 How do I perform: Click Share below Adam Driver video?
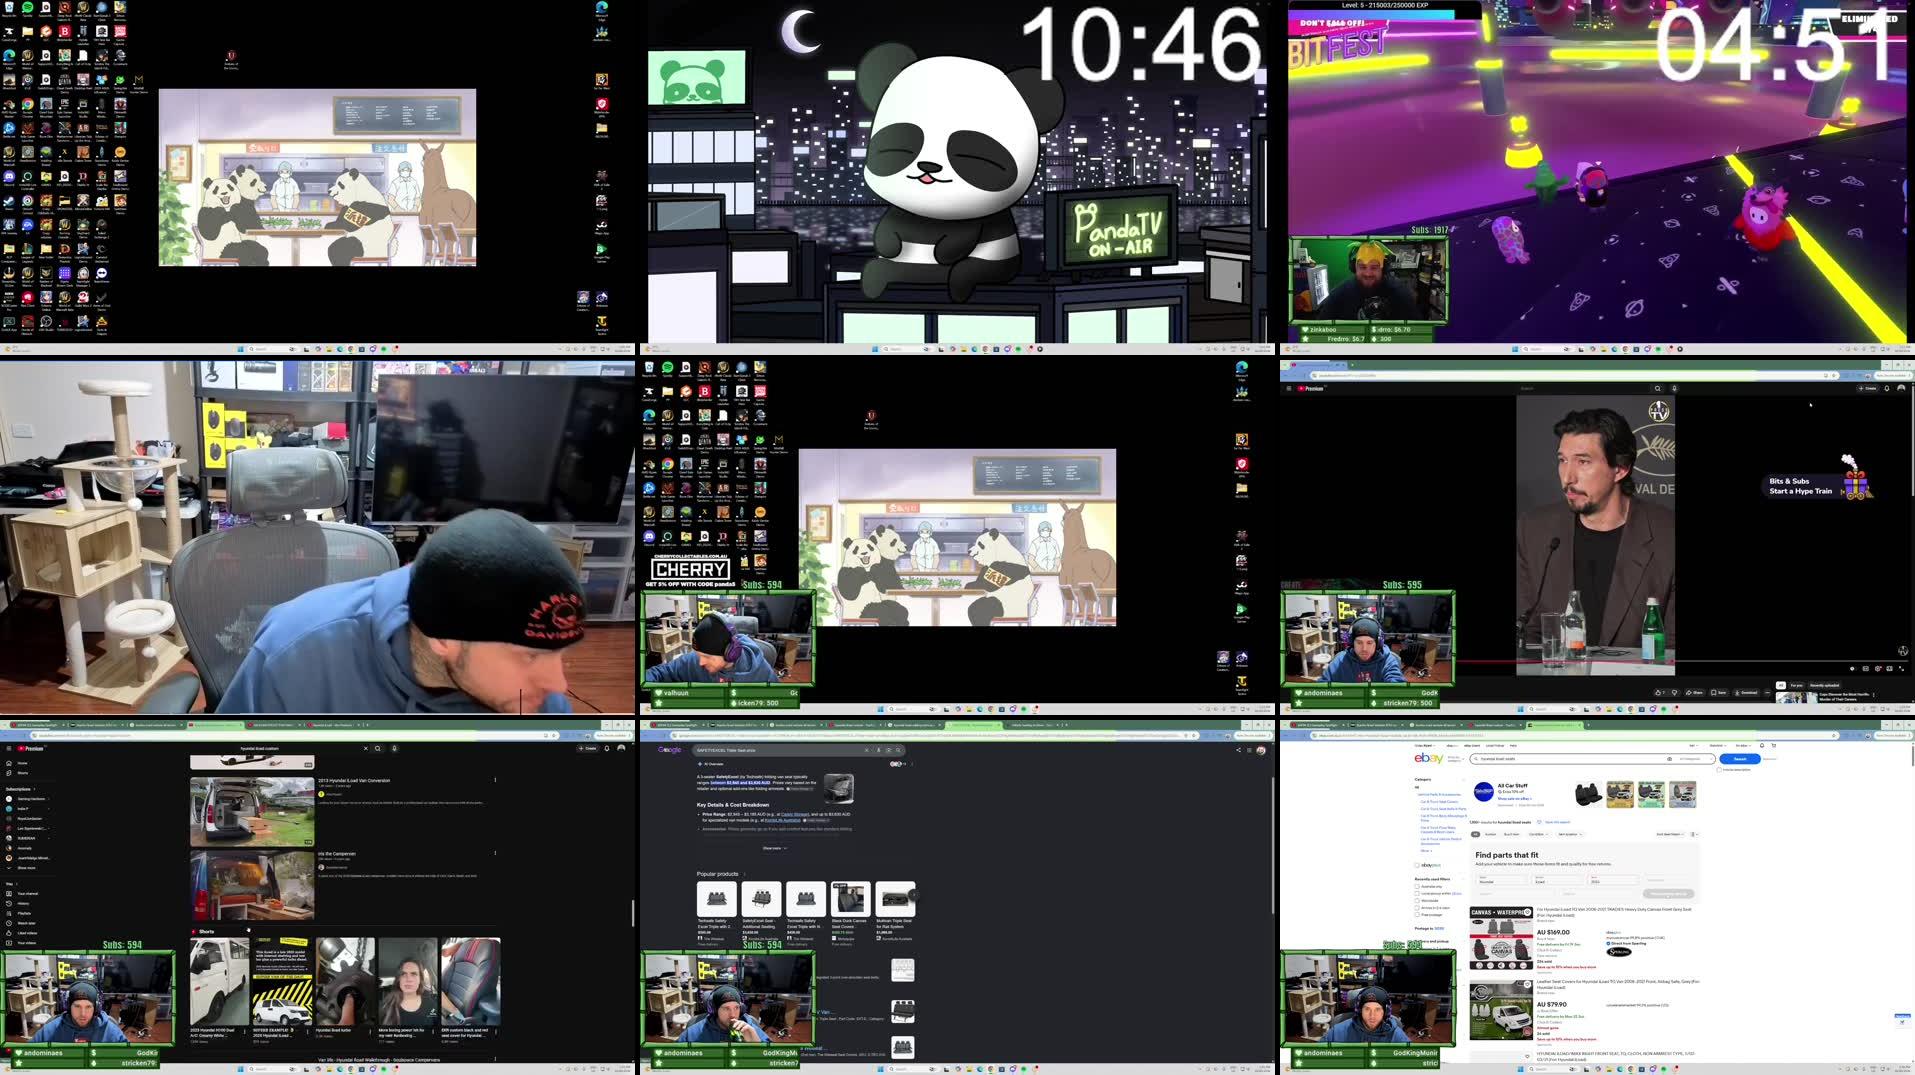tap(1694, 693)
